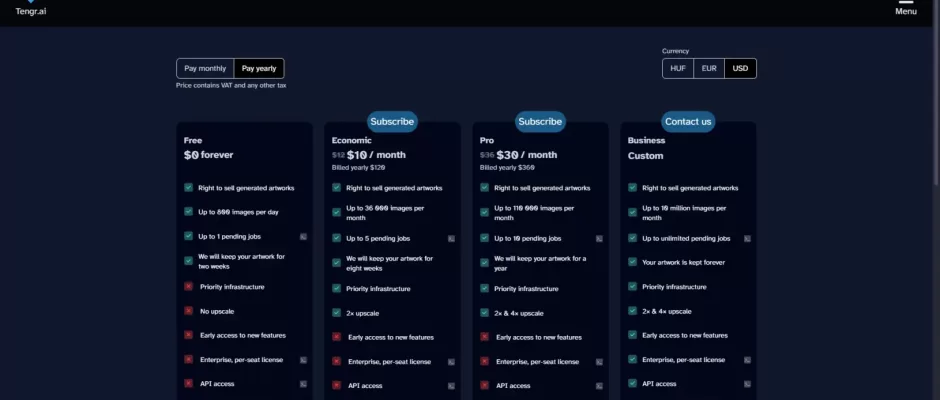Click red cross icon for Free 'No upscale'
Image resolution: width=940 pixels, height=400 pixels.
(x=188, y=311)
